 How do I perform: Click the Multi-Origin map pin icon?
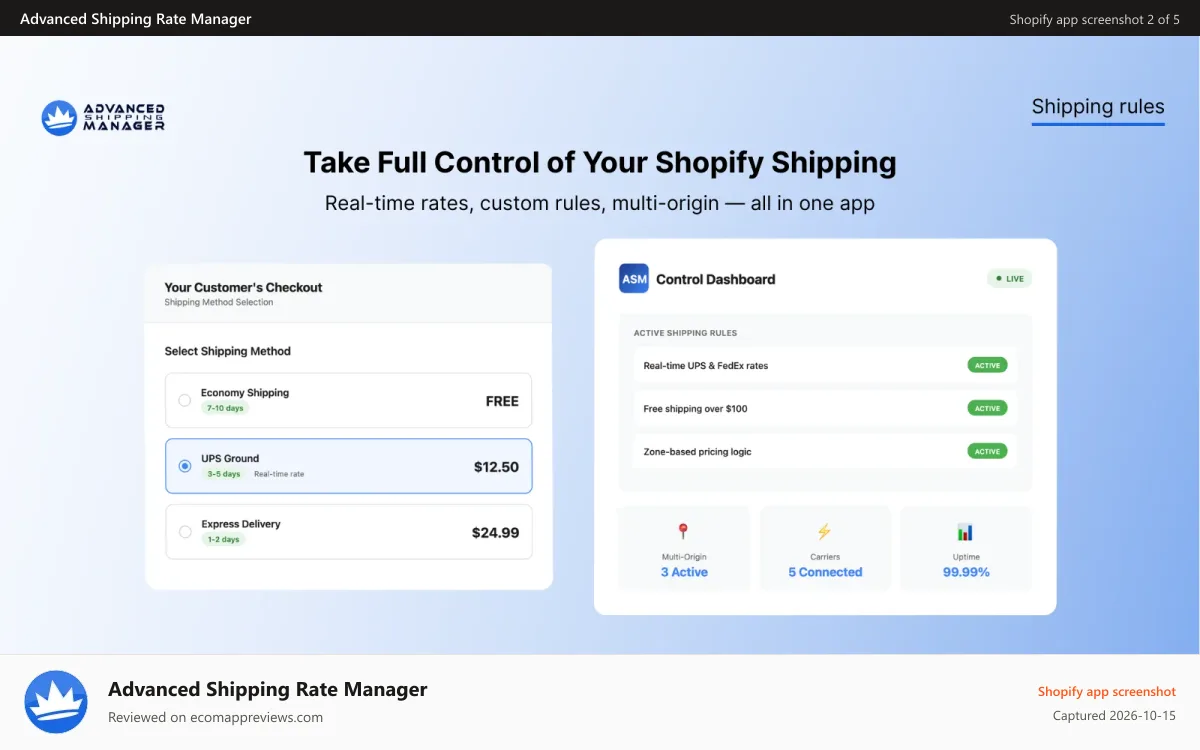[x=684, y=532]
